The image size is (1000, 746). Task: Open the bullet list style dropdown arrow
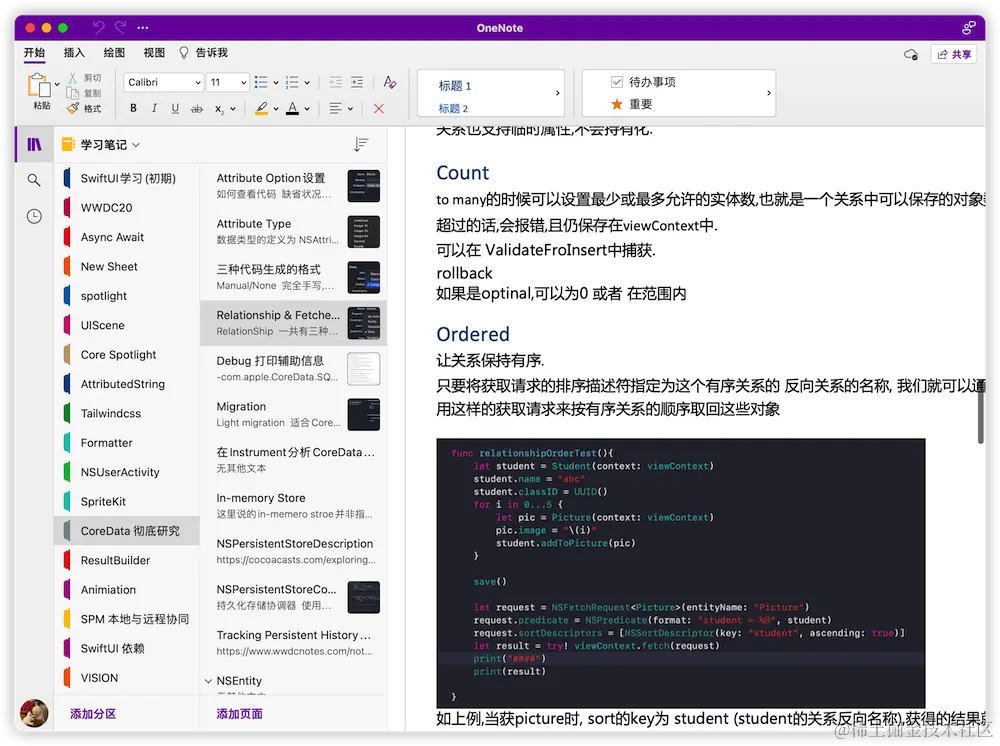[x=276, y=82]
